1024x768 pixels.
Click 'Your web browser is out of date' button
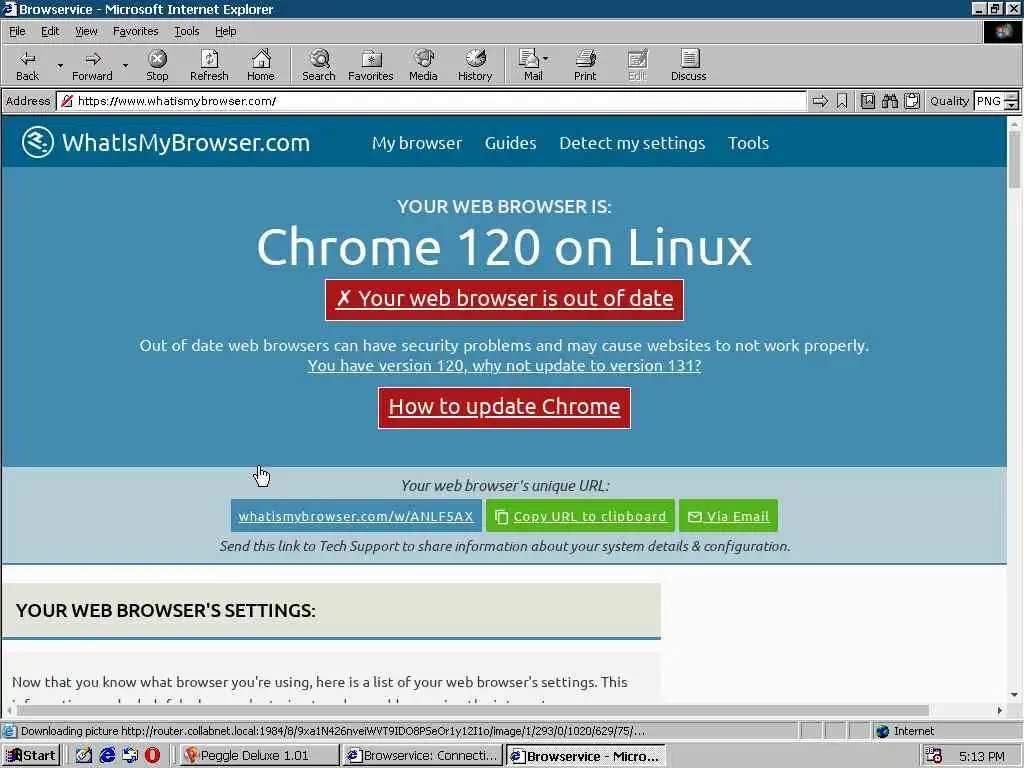tap(504, 300)
